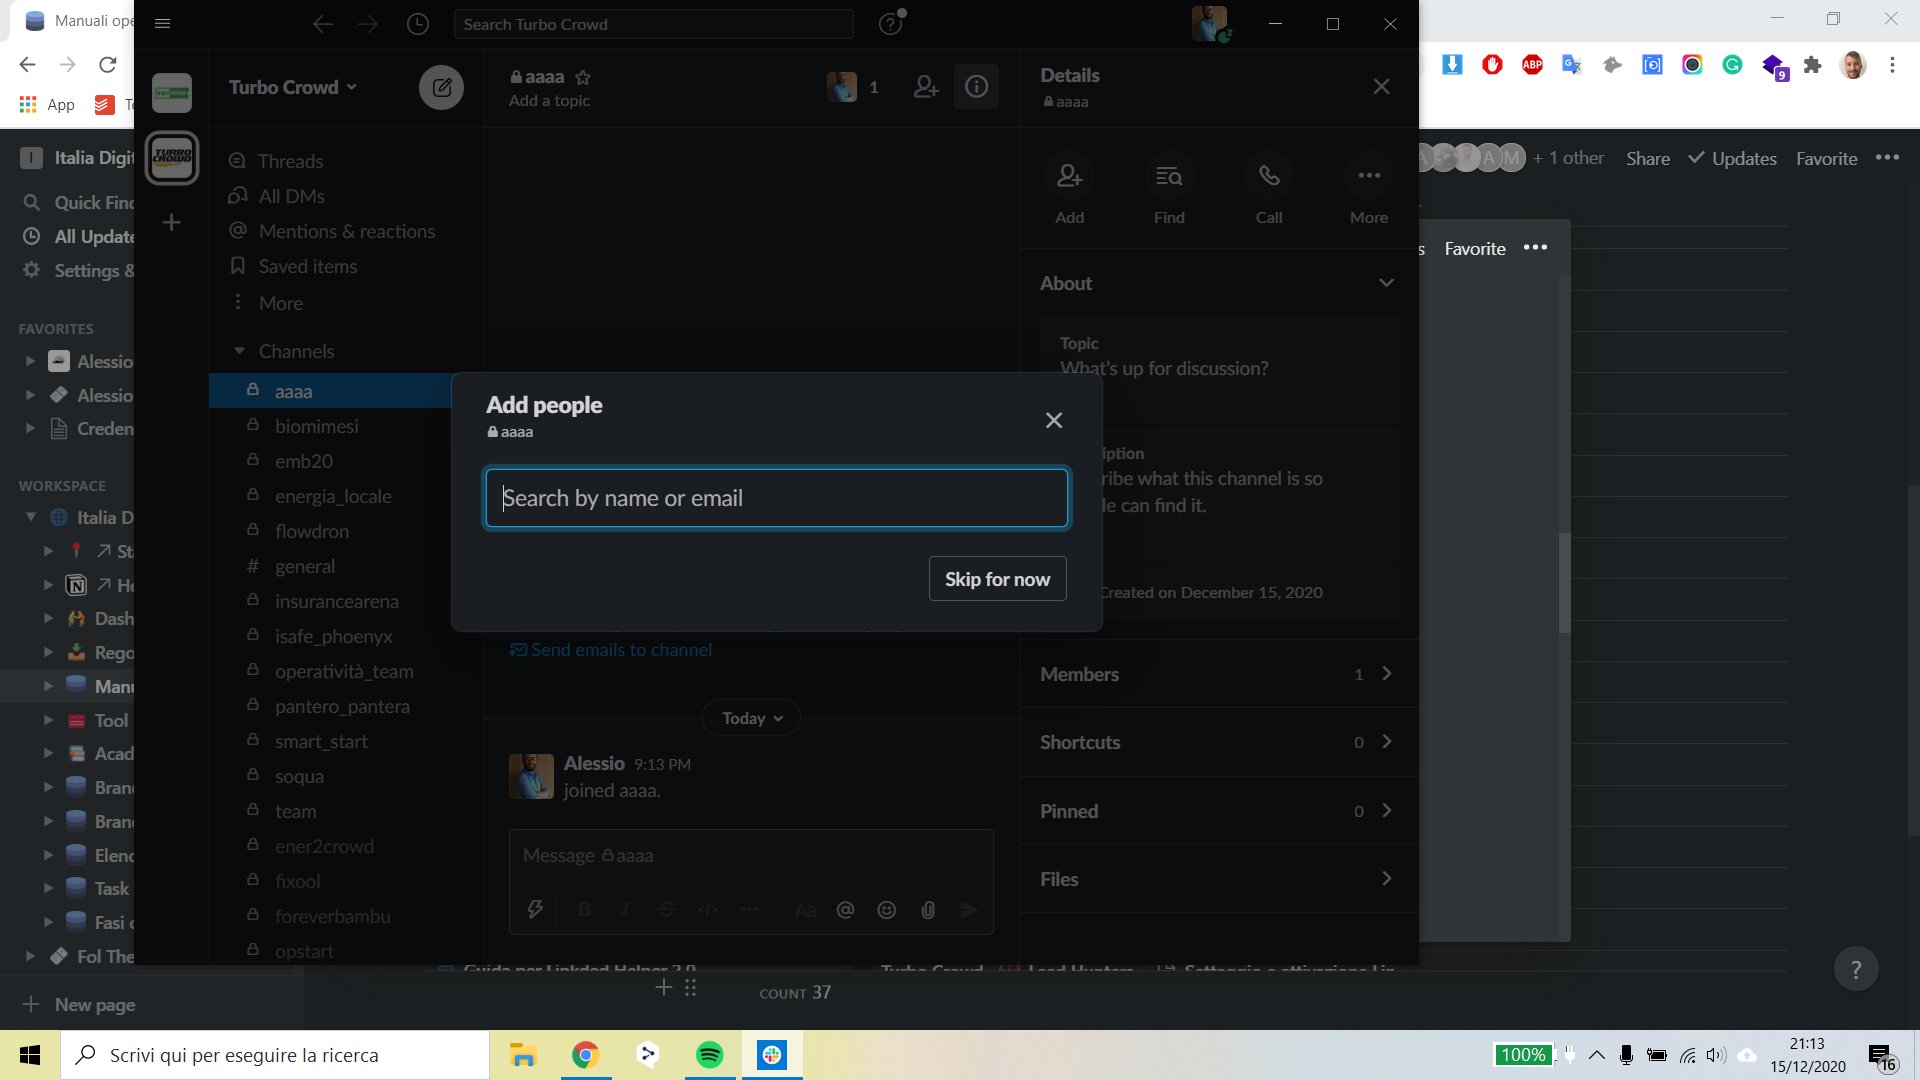Screen dimensions: 1920x1080
Task: Open Saved items in sidebar
Action: click(307, 266)
